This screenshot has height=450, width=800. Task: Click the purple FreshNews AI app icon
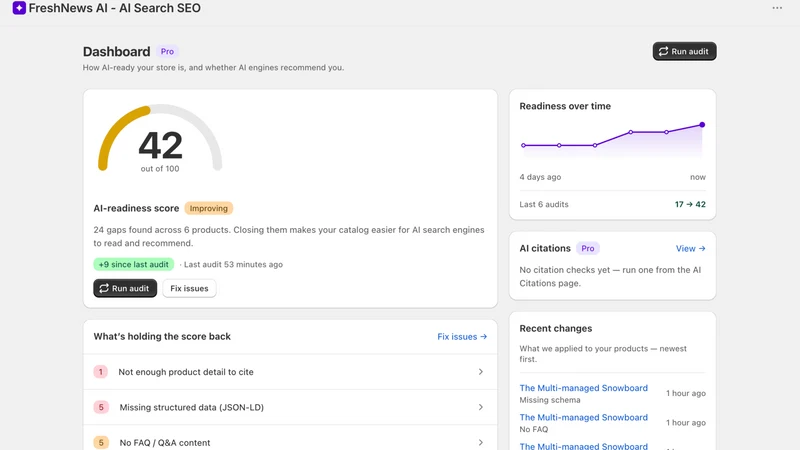(x=19, y=8)
